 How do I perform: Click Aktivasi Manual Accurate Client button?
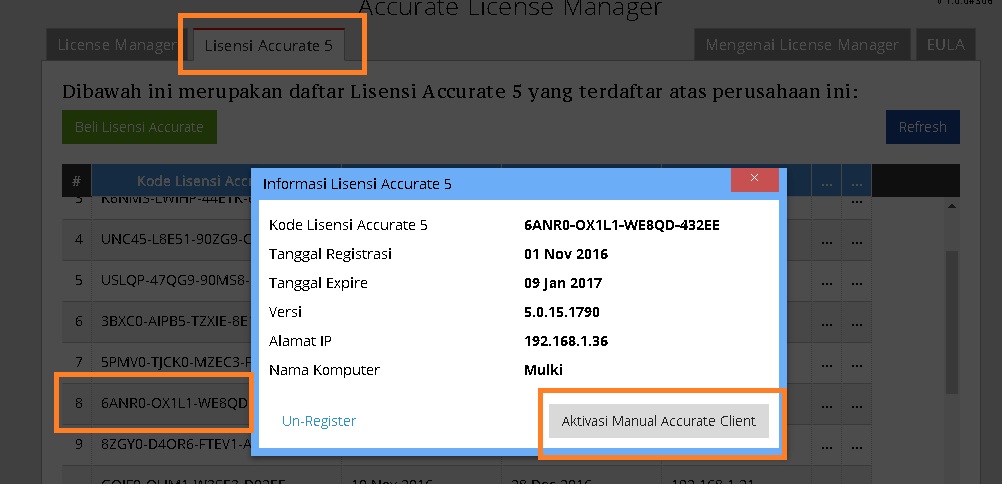click(x=659, y=421)
